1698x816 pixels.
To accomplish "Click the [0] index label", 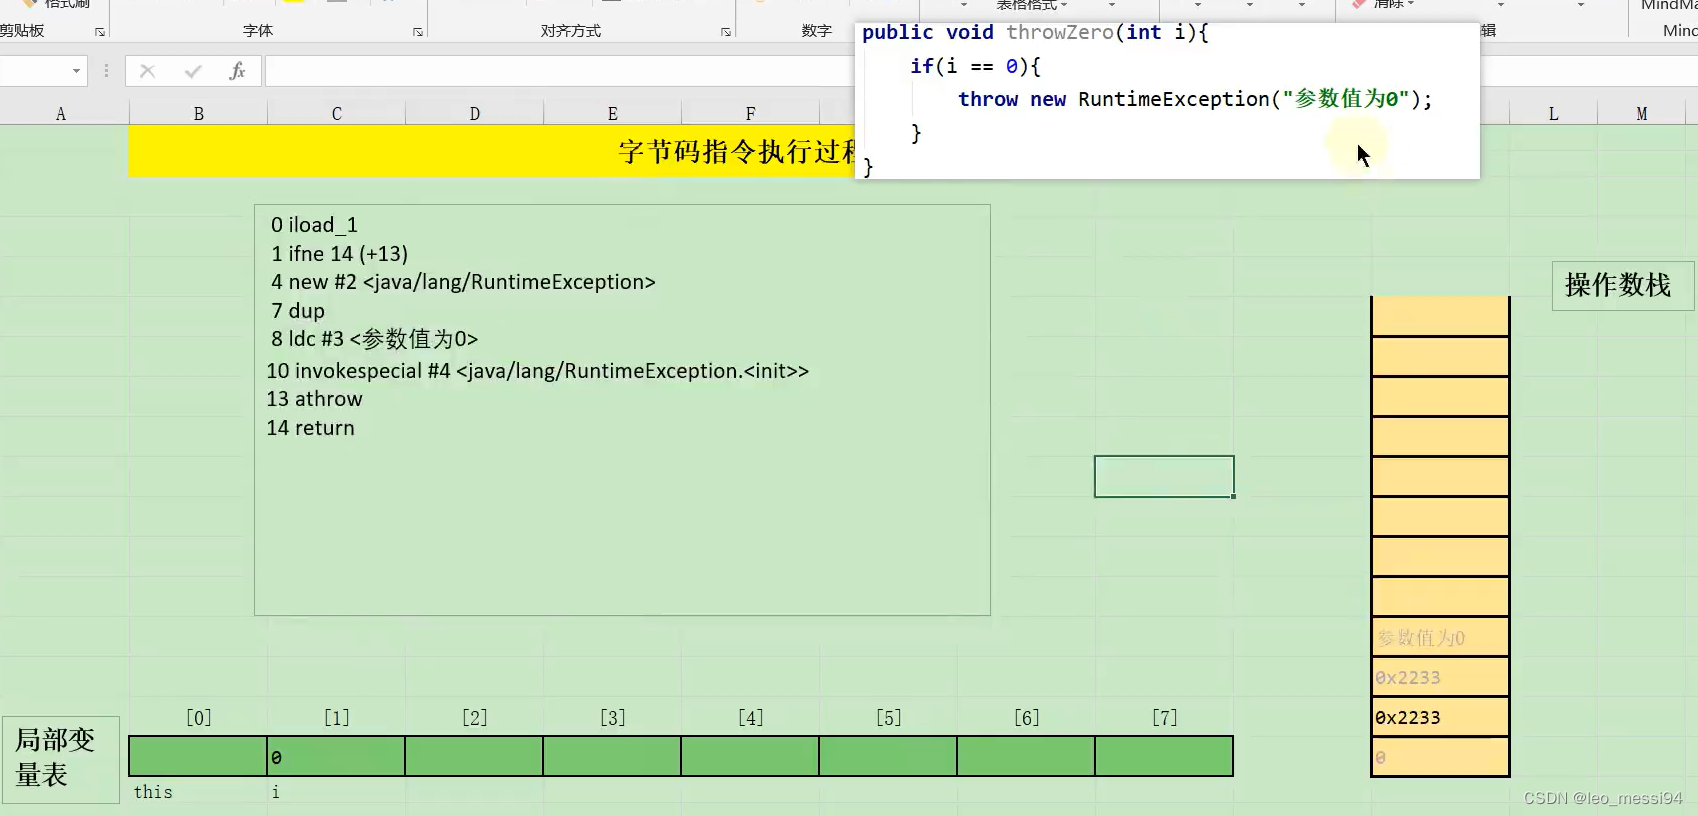I will (x=199, y=718).
